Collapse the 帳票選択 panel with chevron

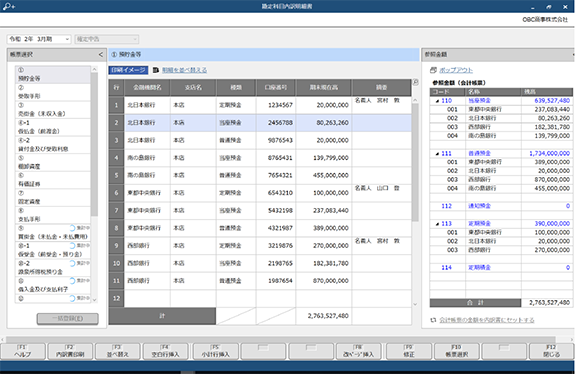point(100,55)
